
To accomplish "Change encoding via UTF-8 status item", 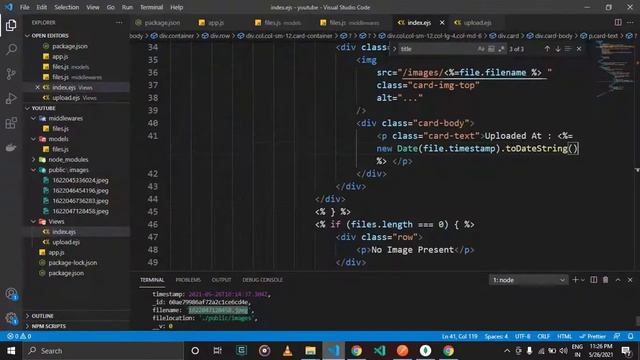I will tap(523, 336).
